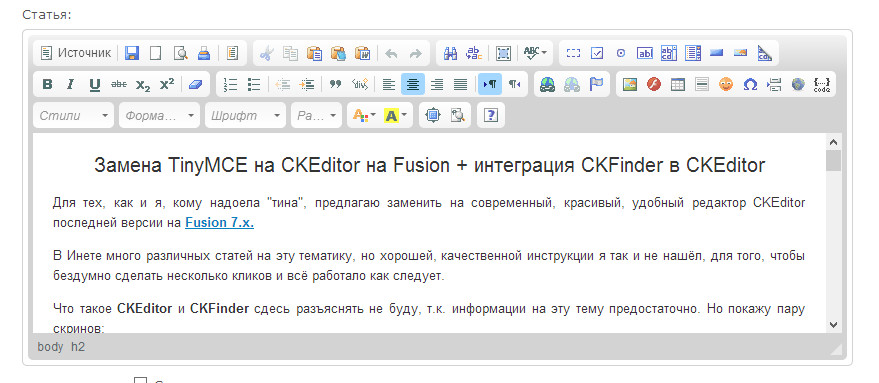Insert Table icon
The height and width of the screenshot is (383, 879).
coord(678,84)
